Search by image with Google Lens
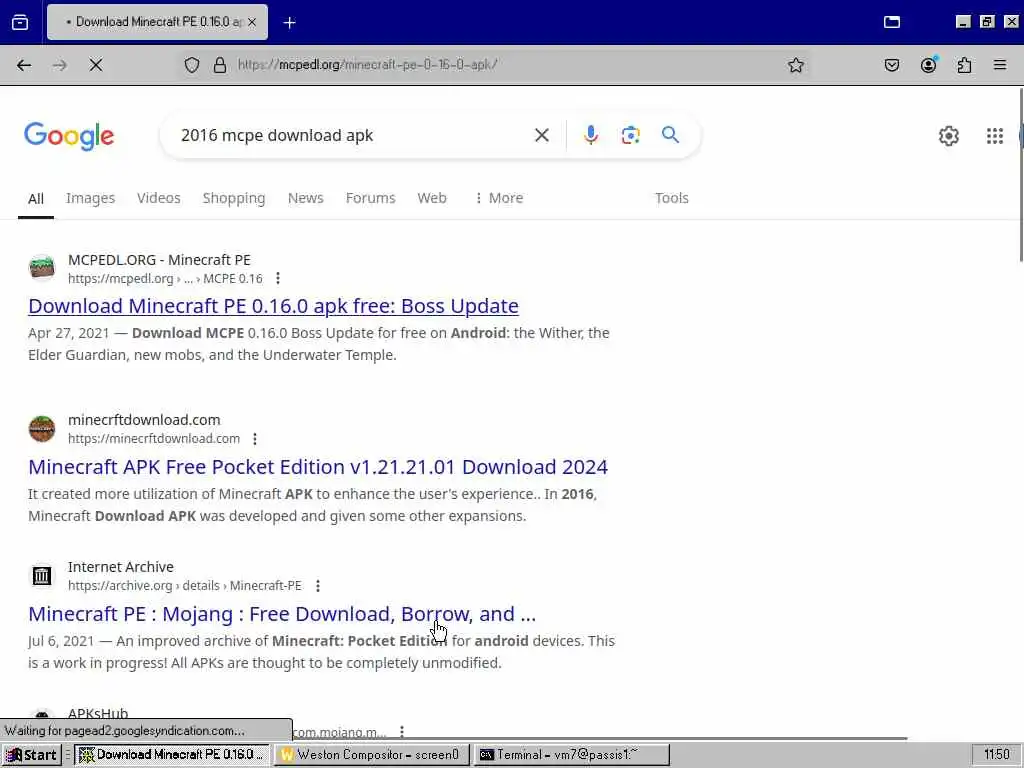Image resolution: width=1024 pixels, height=768 pixels. (630, 135)
